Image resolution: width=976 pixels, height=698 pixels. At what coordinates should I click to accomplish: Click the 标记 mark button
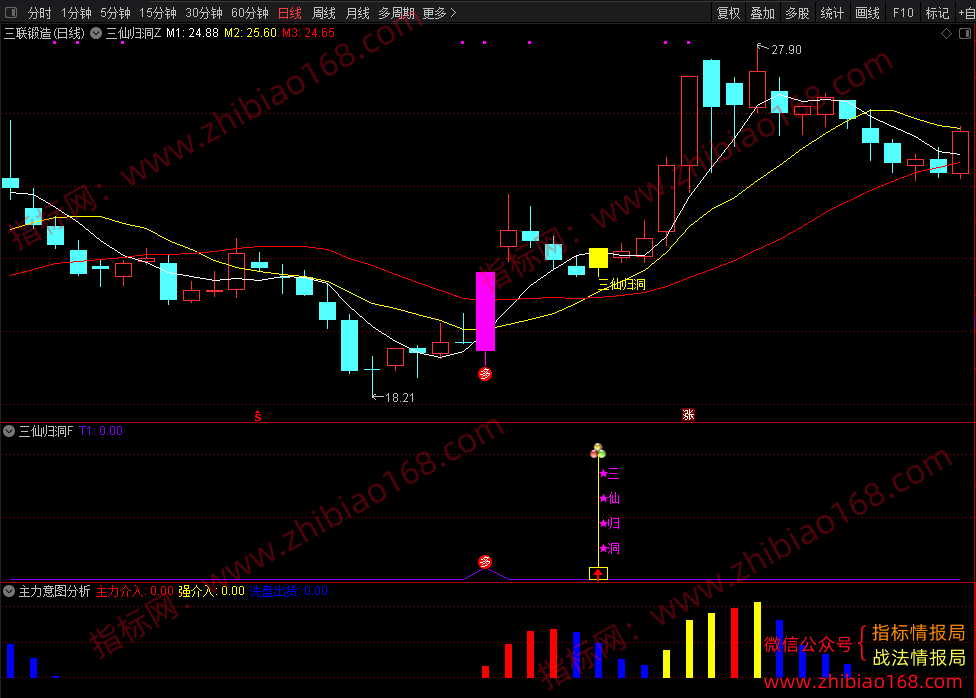coord(937,13)
